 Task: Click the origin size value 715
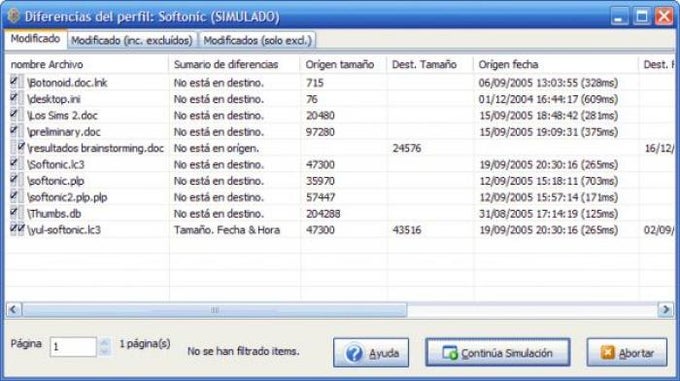315,83
